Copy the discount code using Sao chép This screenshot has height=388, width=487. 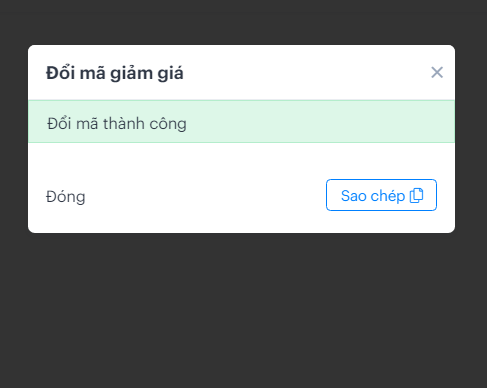coord(381,195)
